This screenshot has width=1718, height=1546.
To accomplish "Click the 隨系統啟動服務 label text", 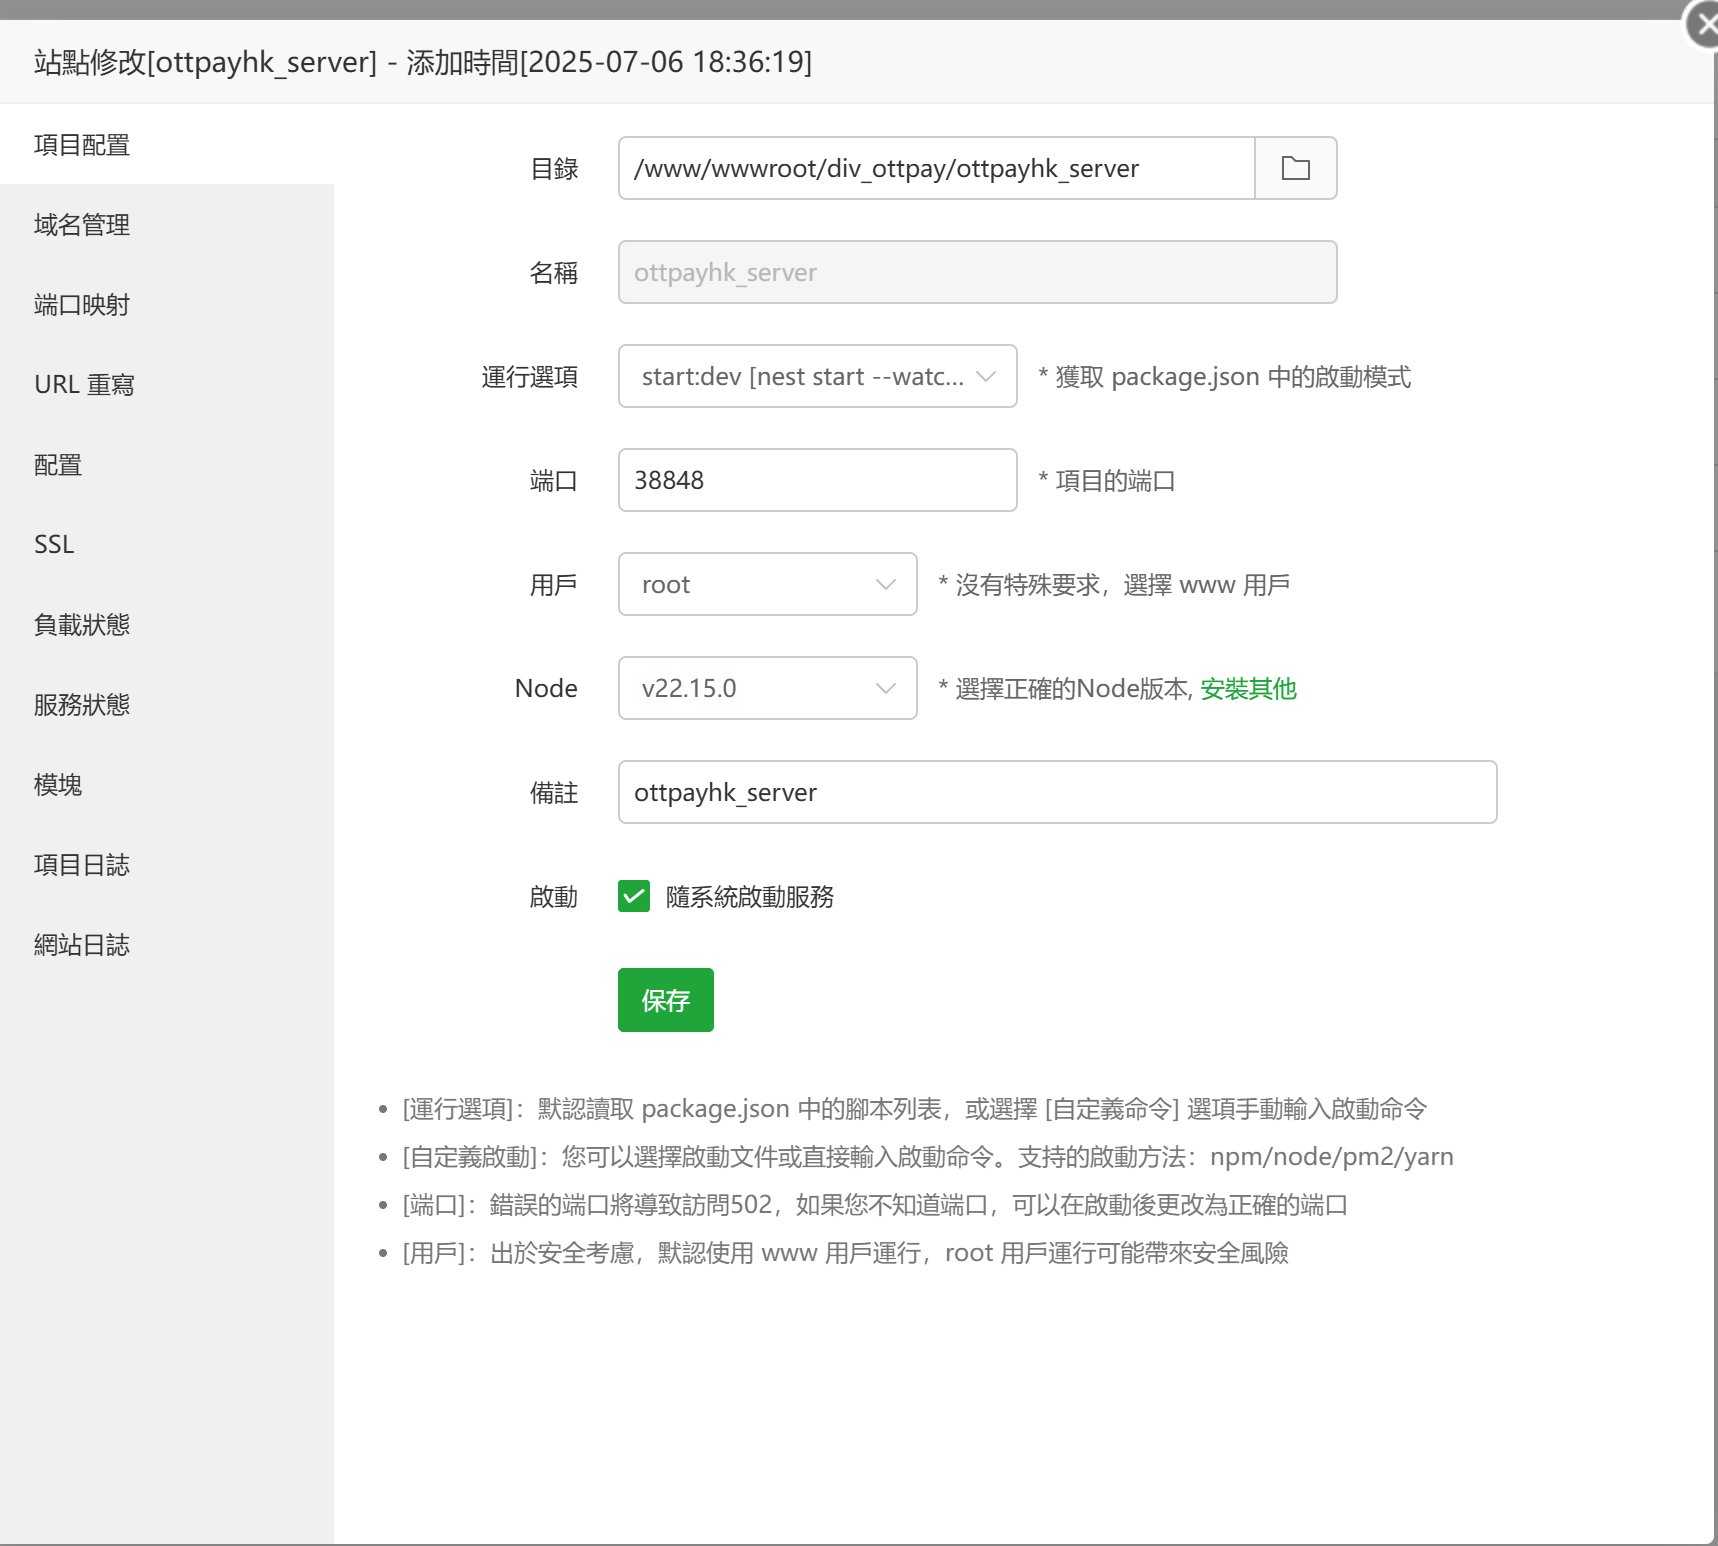I will point(750,896).
